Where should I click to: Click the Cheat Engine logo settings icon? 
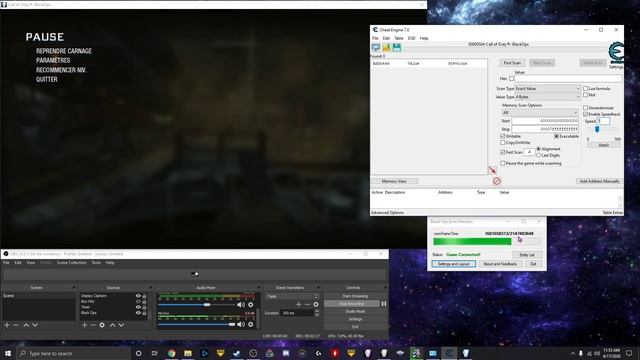[616, 53]
